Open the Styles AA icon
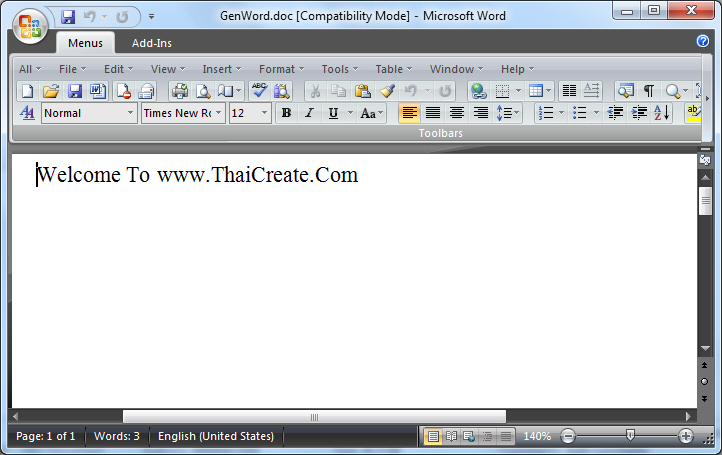Image resolution: width=722 pixels, height=455 pixels. (28, 113)
